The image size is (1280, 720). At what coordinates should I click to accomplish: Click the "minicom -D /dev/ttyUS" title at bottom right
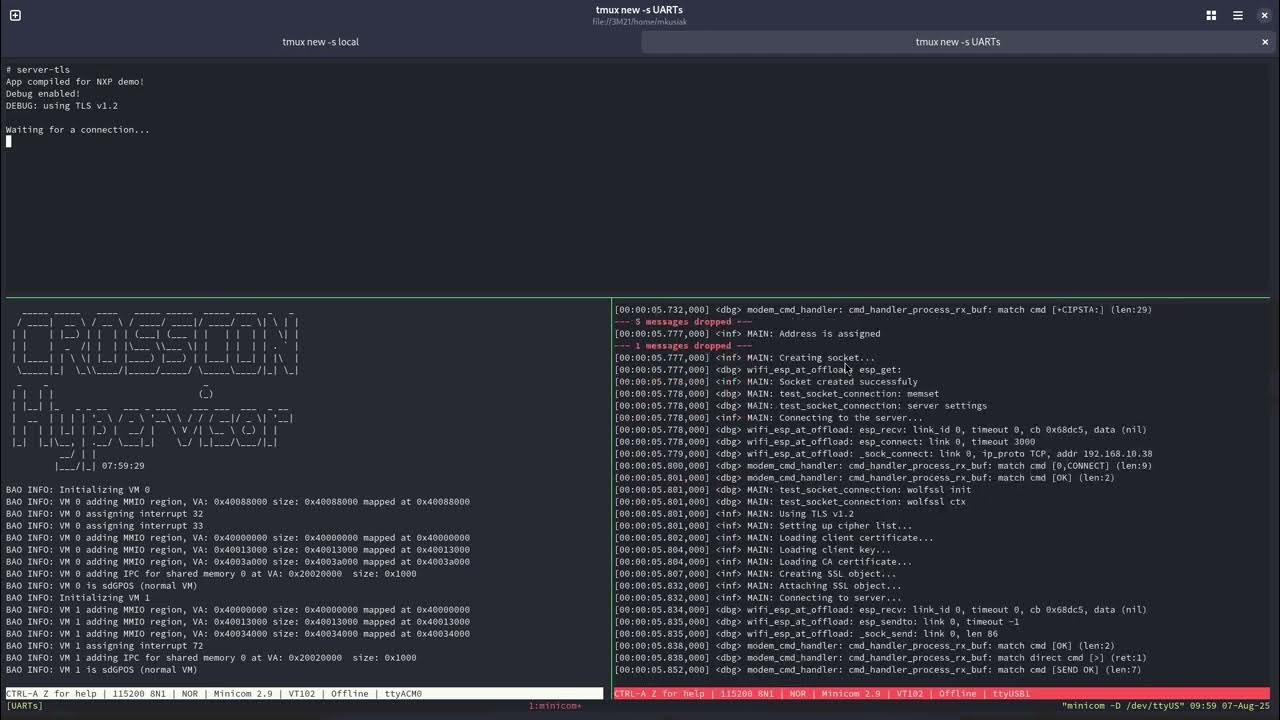1122,705
